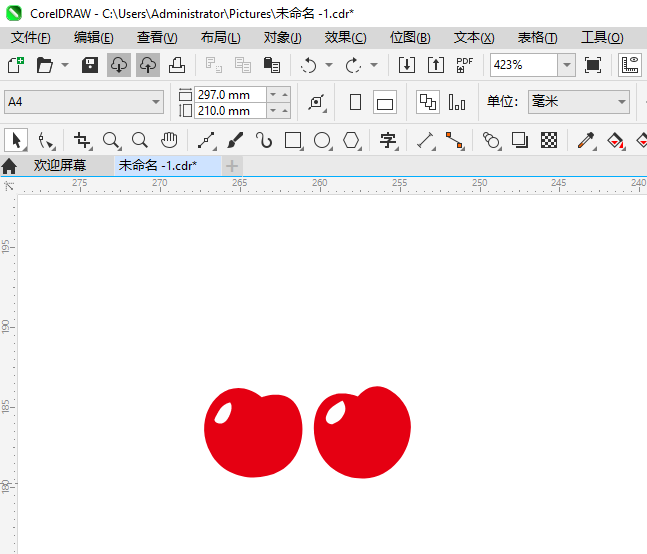This screenshot has width=647, height=554.
Task: Click the page width field 297.0 mm
Action: (230, 95)
